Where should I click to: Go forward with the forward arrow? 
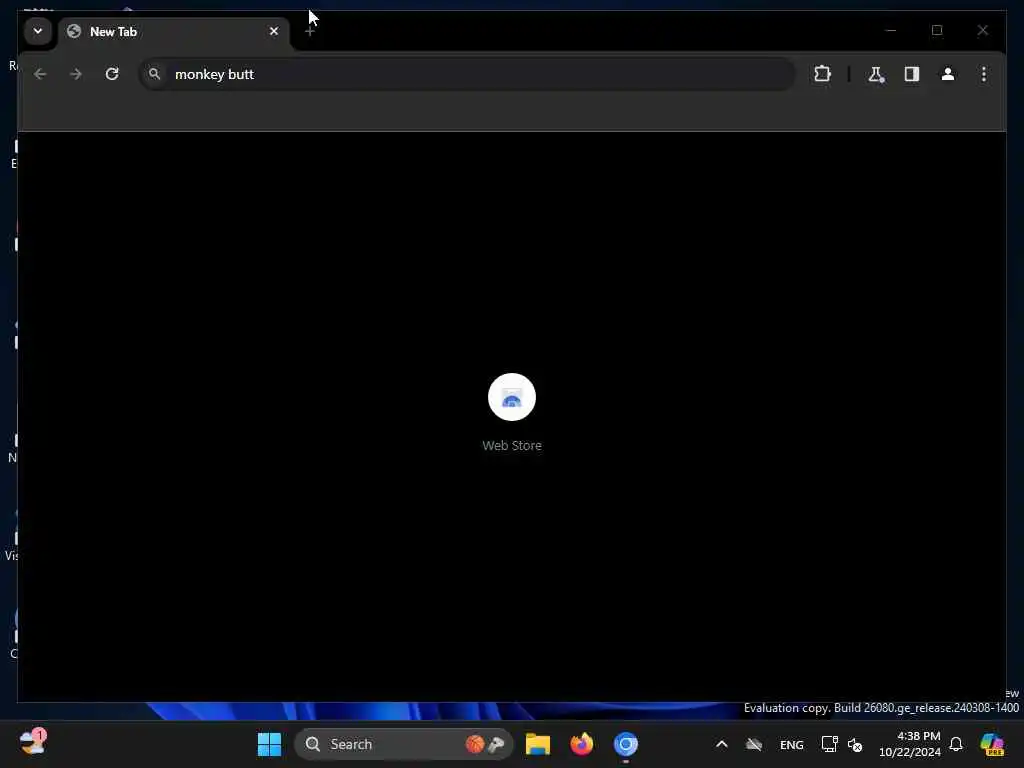pyautogui.click(x=76, y=74)
